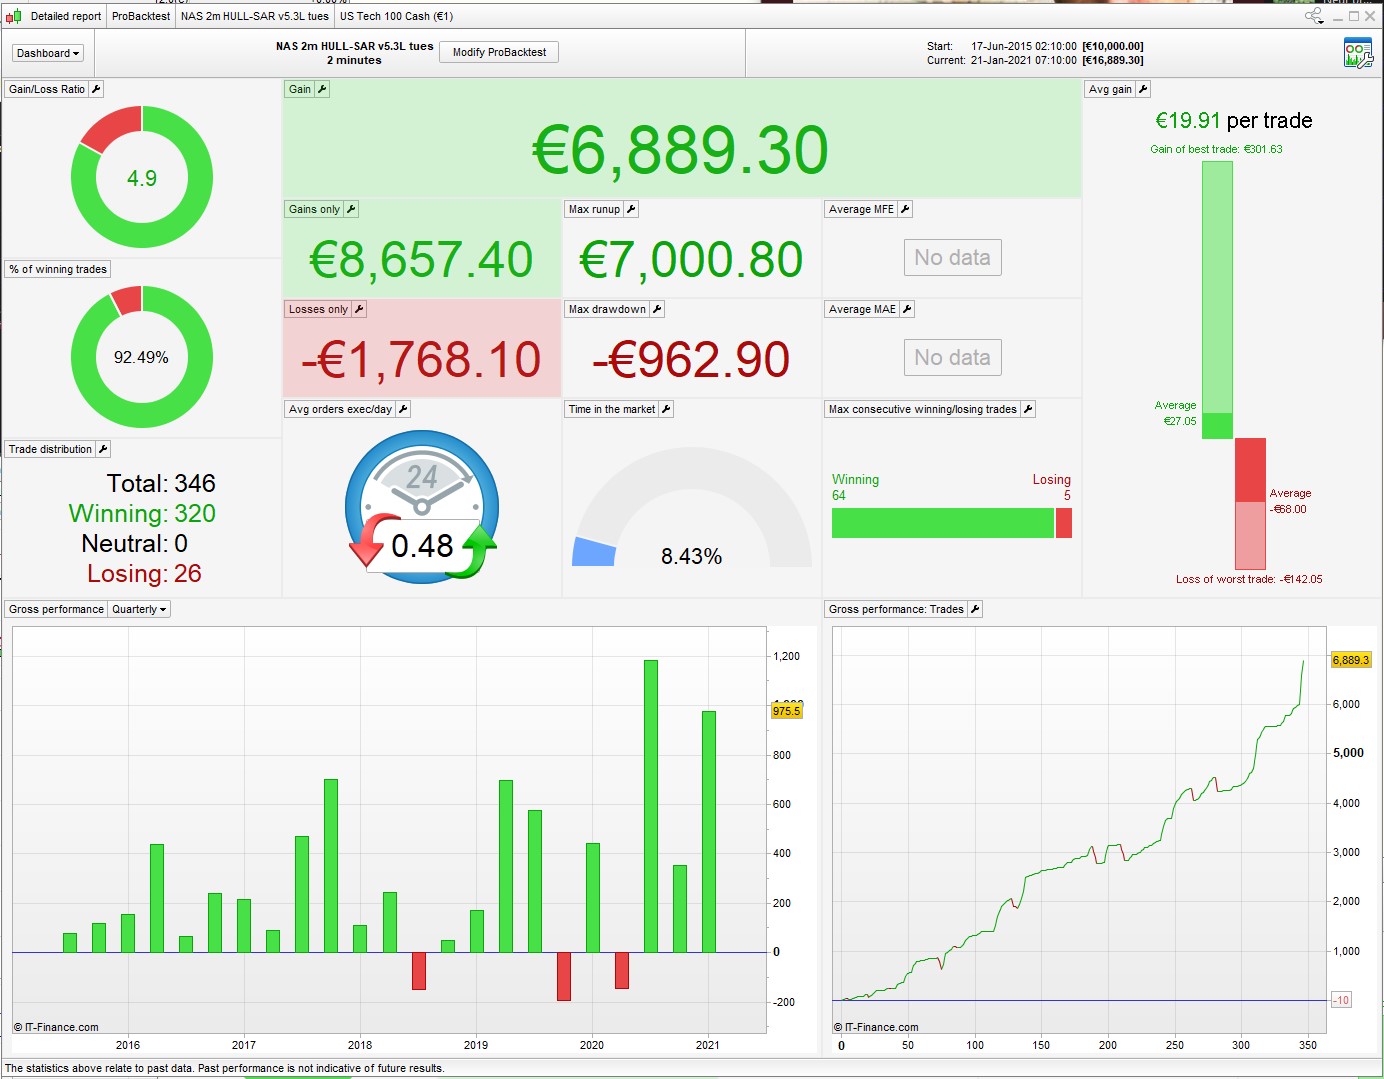Viewport: 1384px width, 1079px height.
Task: Click the No data button under Average MAE
Action: tap(952, 358)
